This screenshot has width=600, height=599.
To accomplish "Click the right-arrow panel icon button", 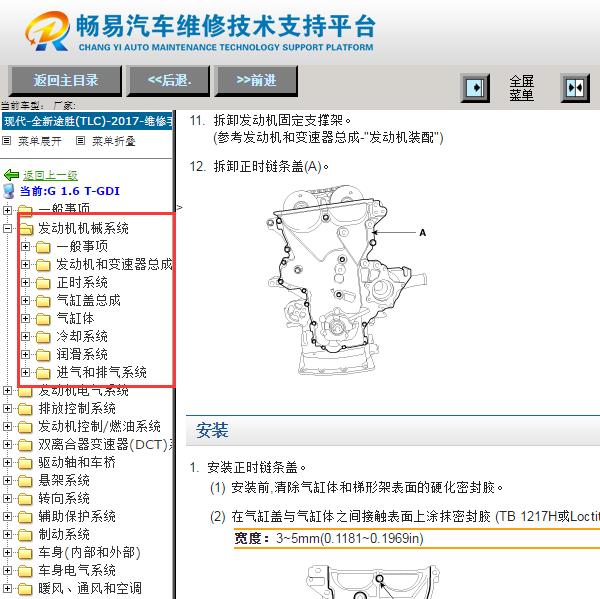I will [x=475, y=88].
